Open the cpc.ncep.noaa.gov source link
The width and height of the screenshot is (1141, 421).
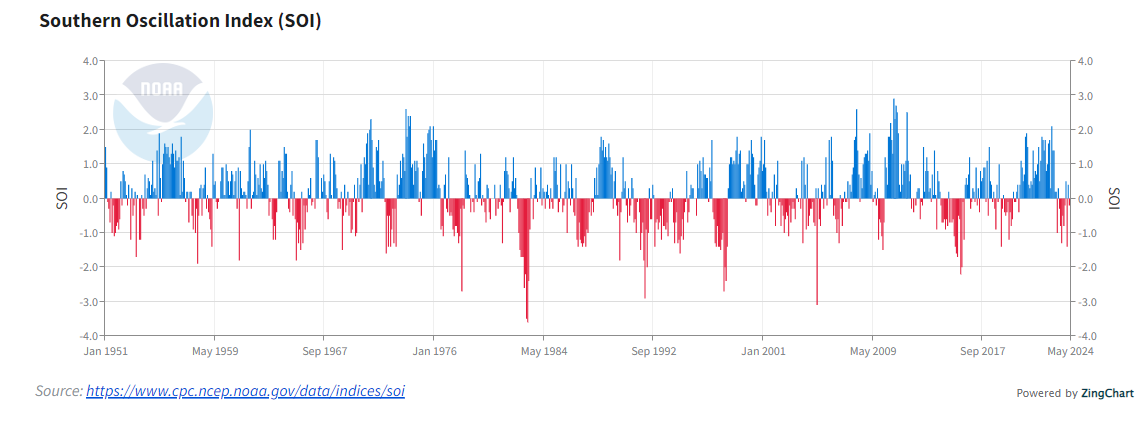point(245,391)
